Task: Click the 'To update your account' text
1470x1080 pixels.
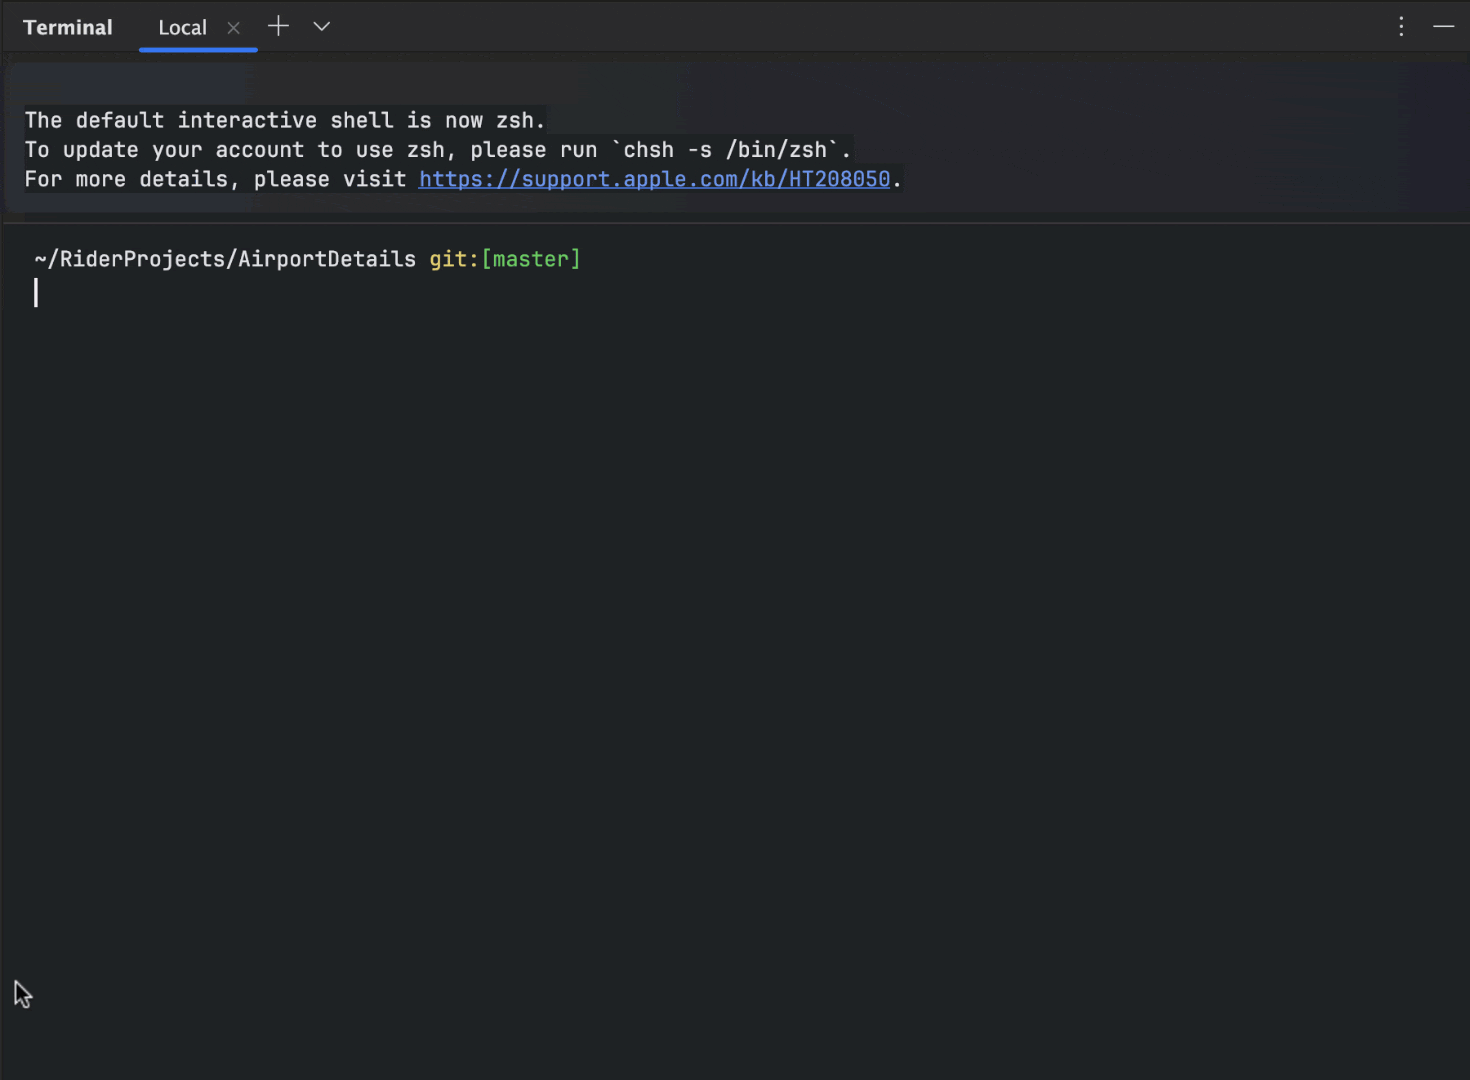Action: pyautogui.click(x=164, y=150)
